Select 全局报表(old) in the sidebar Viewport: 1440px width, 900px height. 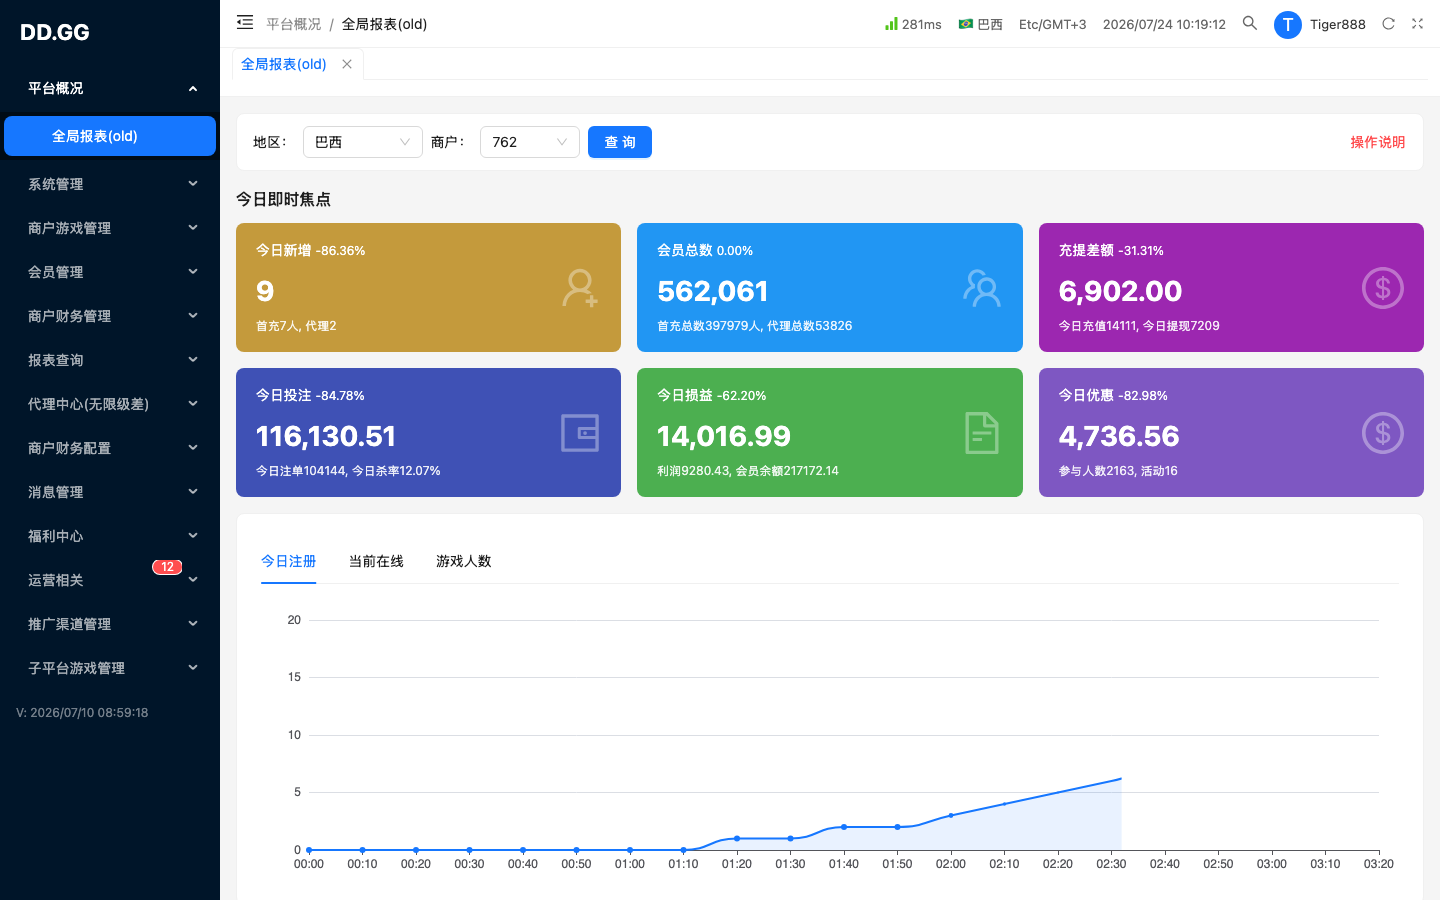pyautogui.click(x=110, y=136)
